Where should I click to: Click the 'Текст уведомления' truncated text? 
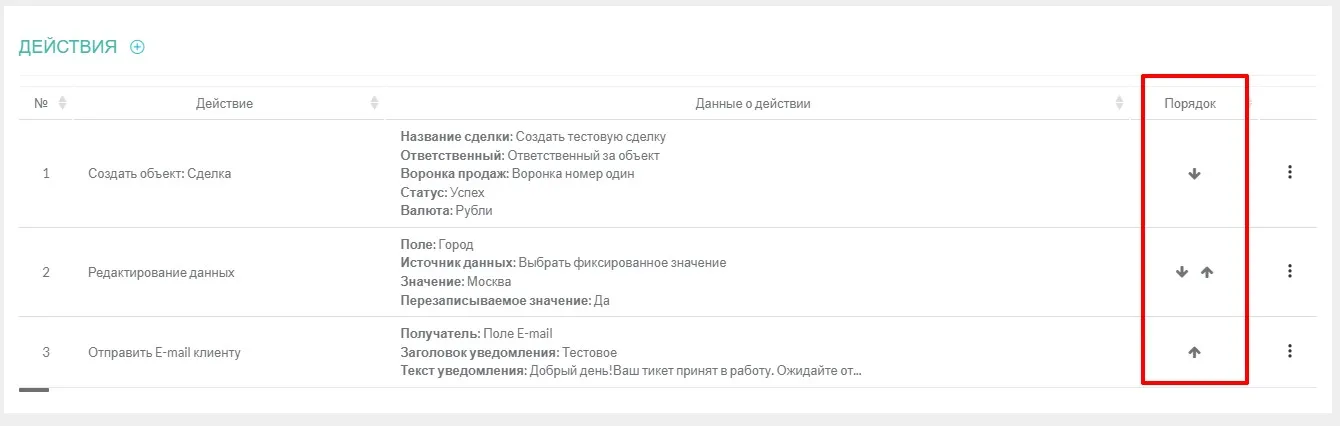pyautogui.click(x=630, y=371)
